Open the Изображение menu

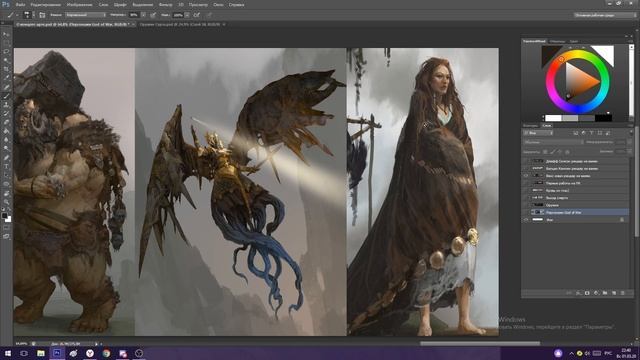tap(79, 5)
